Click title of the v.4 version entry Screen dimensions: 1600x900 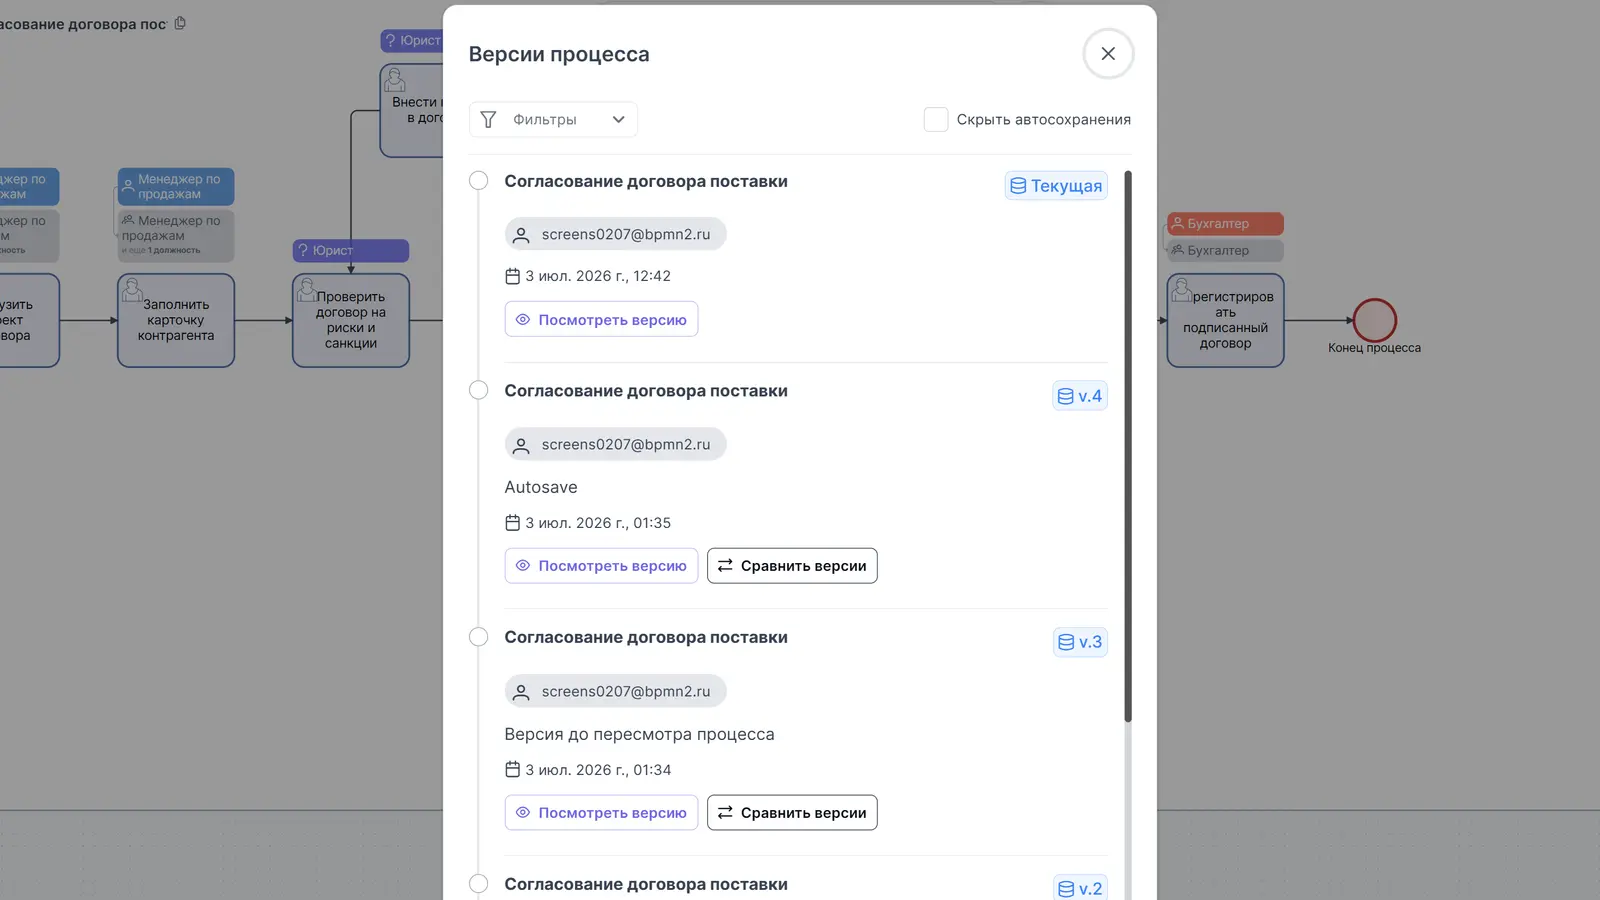(646, 391)
